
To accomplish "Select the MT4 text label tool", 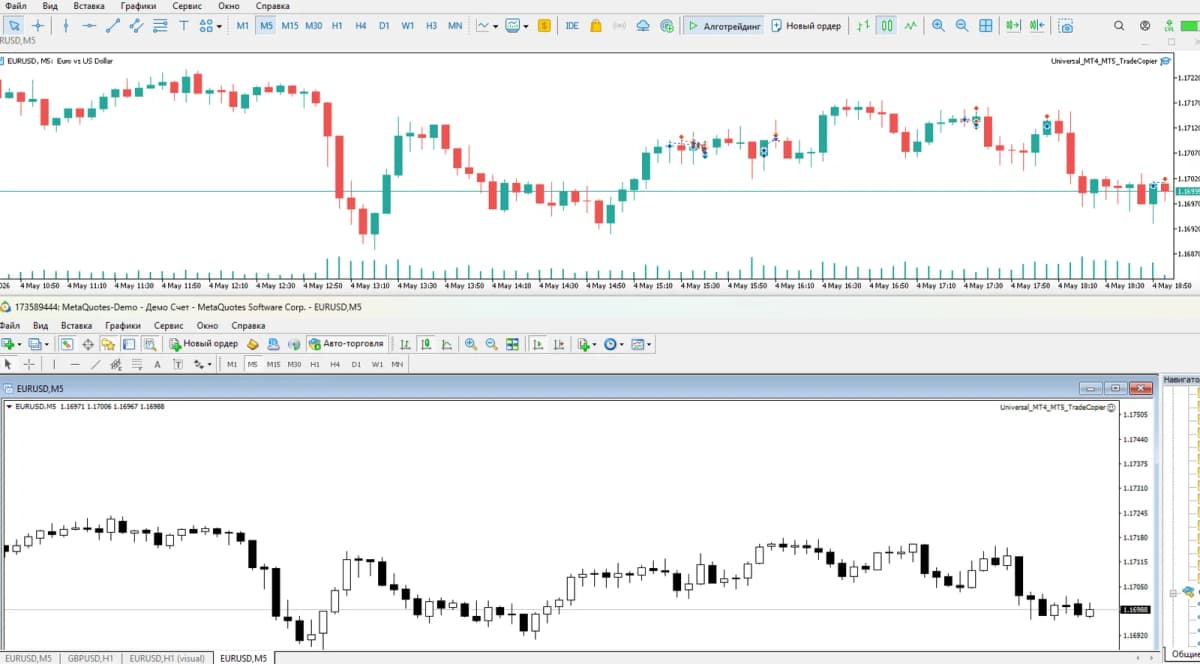I will point(178,364).
